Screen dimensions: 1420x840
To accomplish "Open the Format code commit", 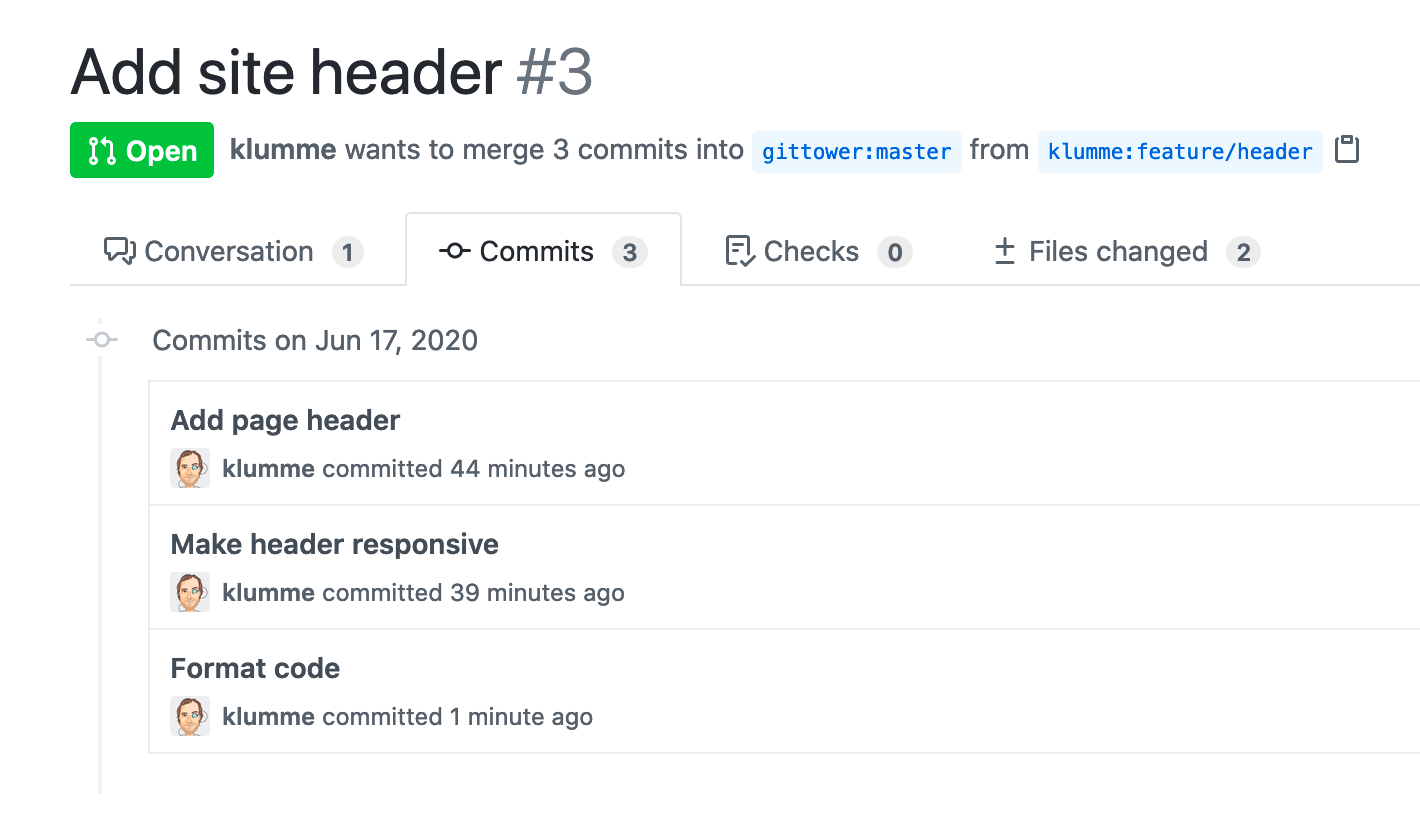I will point(255,668).
